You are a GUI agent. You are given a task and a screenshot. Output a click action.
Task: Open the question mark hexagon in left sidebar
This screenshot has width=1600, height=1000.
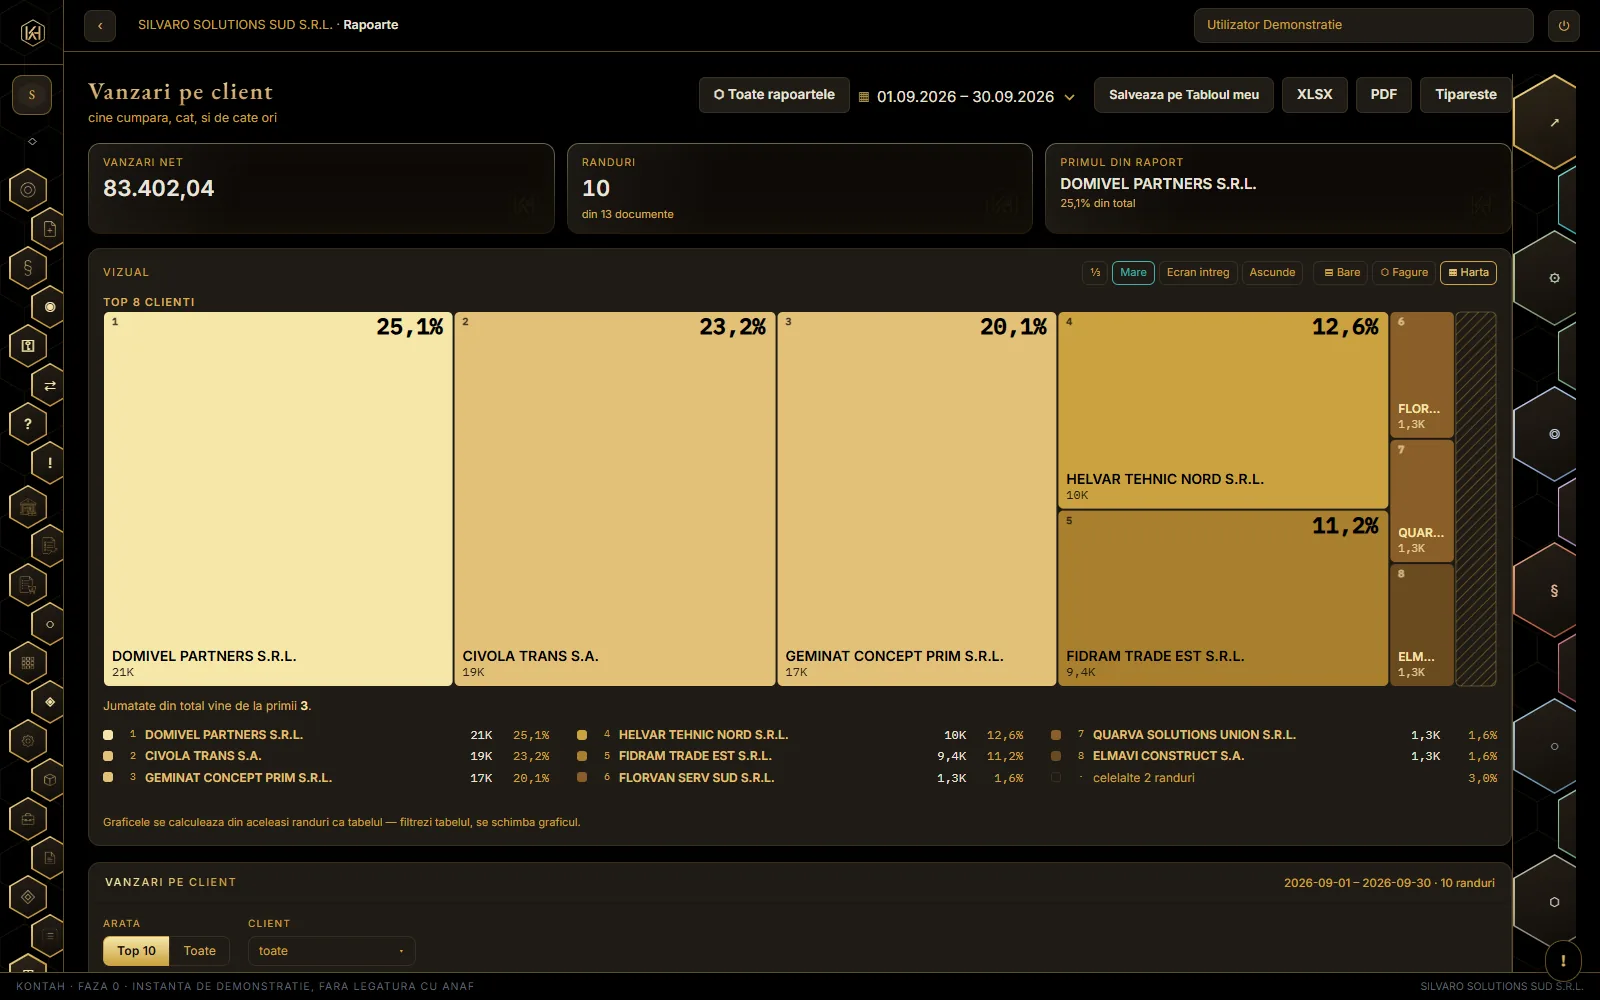tap(28, 424)
